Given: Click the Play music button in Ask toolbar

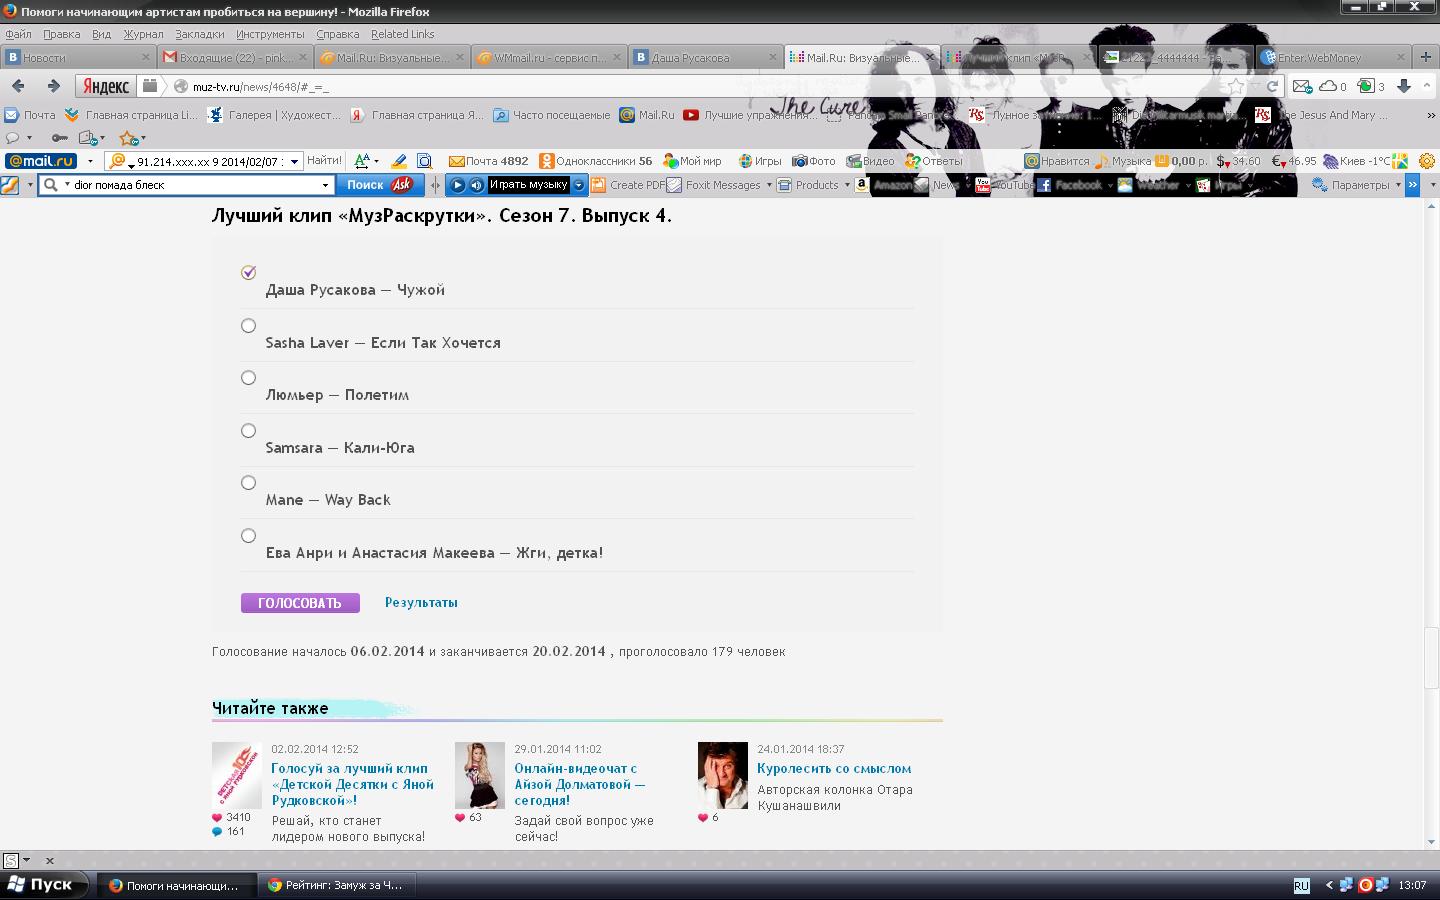Looking at the screenshot, I should coord(457,185).
